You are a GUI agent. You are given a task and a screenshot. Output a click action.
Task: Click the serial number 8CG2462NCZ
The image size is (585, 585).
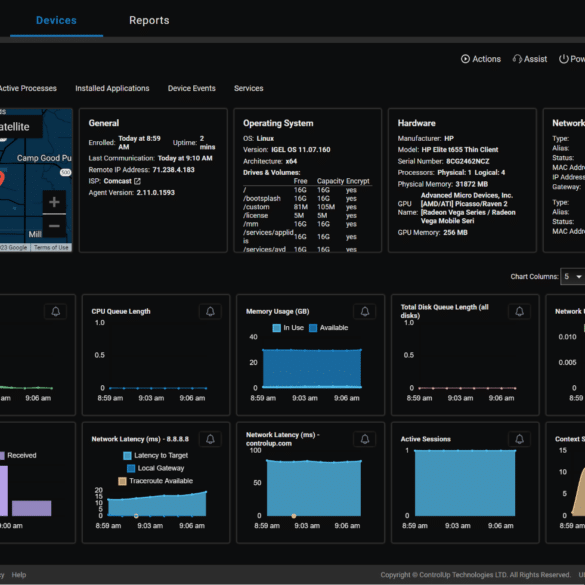pyautogui.click(x=468, y=161)
